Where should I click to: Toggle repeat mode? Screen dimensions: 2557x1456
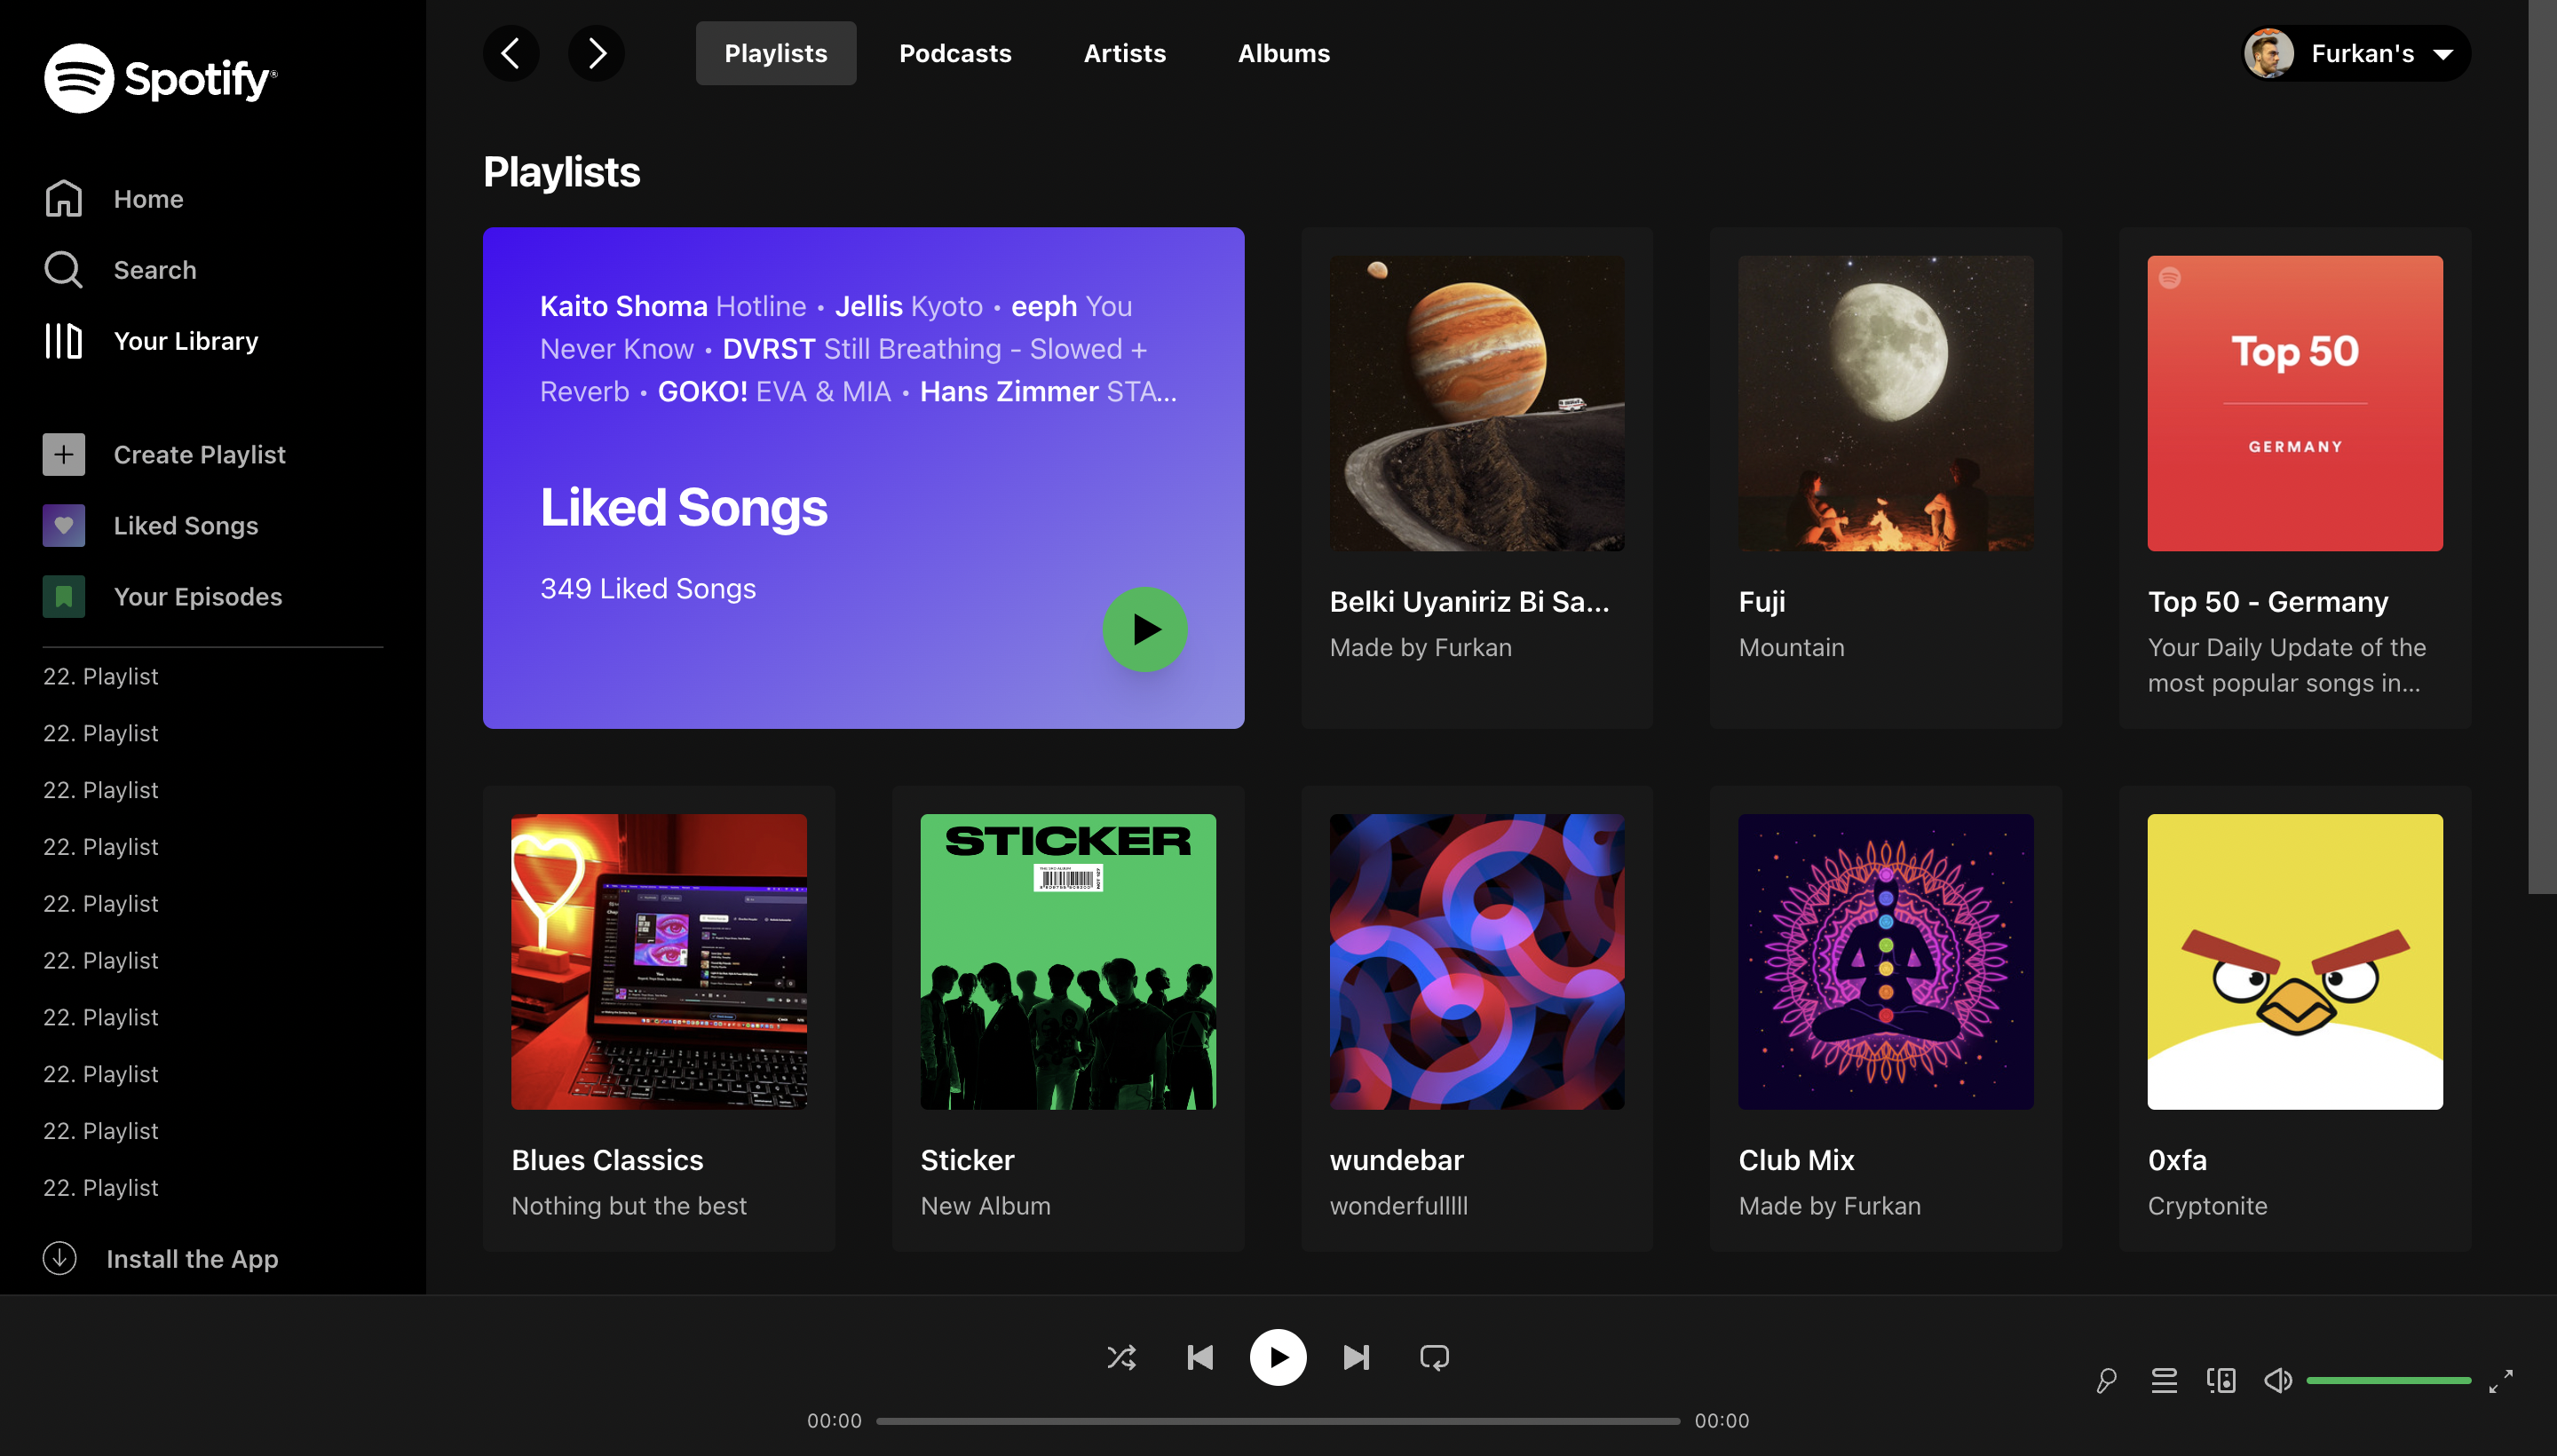click(1434, 1357)
